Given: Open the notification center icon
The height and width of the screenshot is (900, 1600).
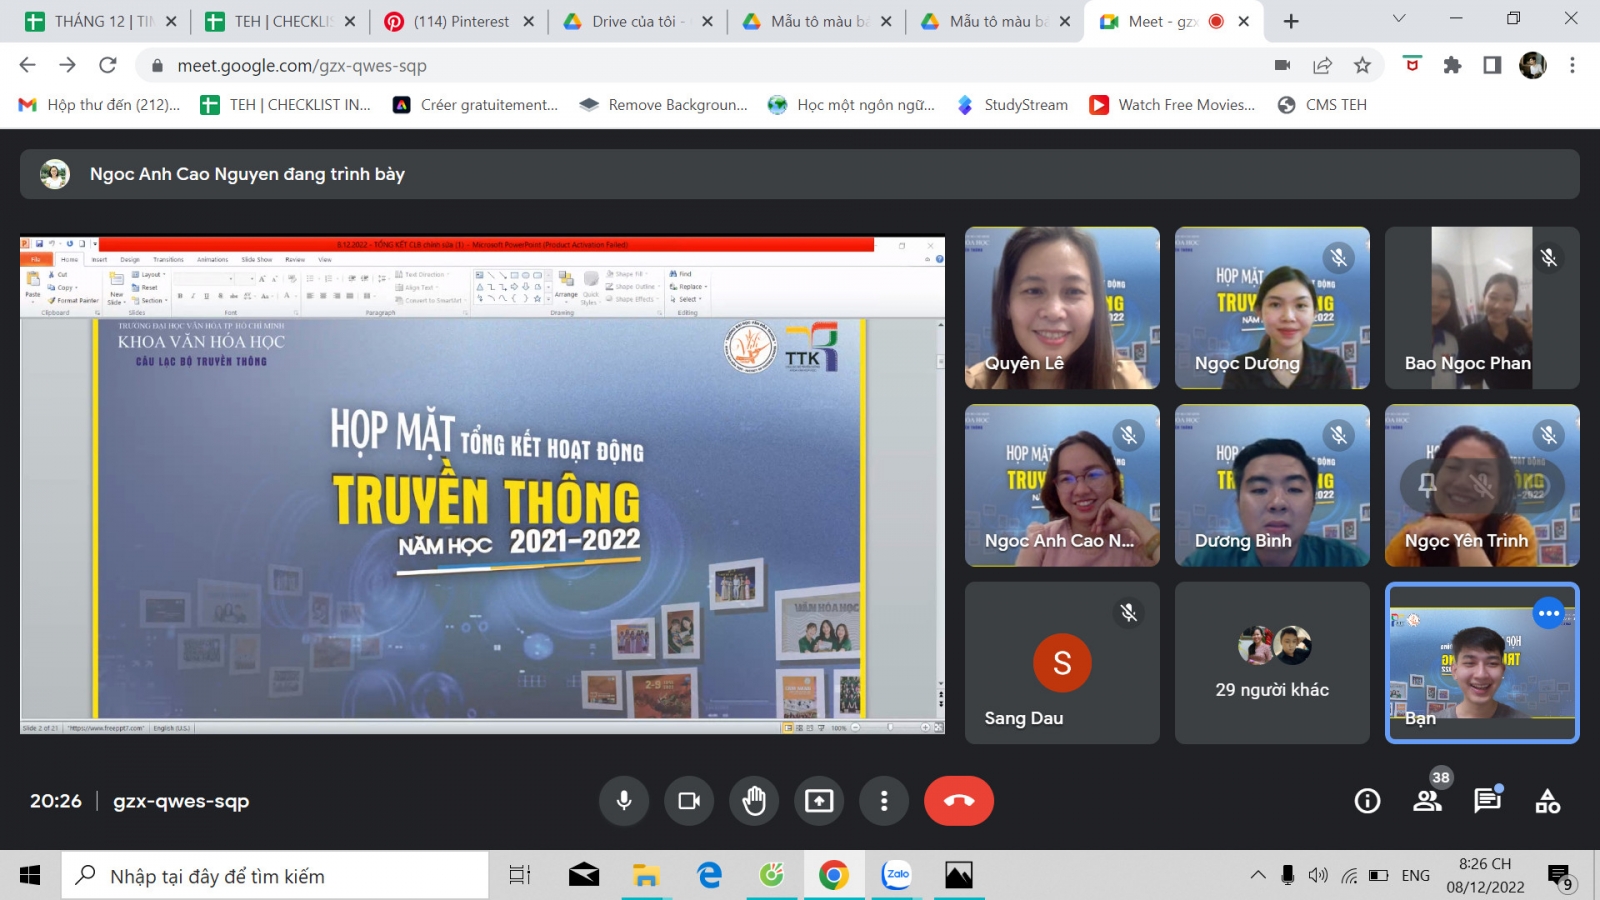Looking at the screenshot, I should point(1560,877).
